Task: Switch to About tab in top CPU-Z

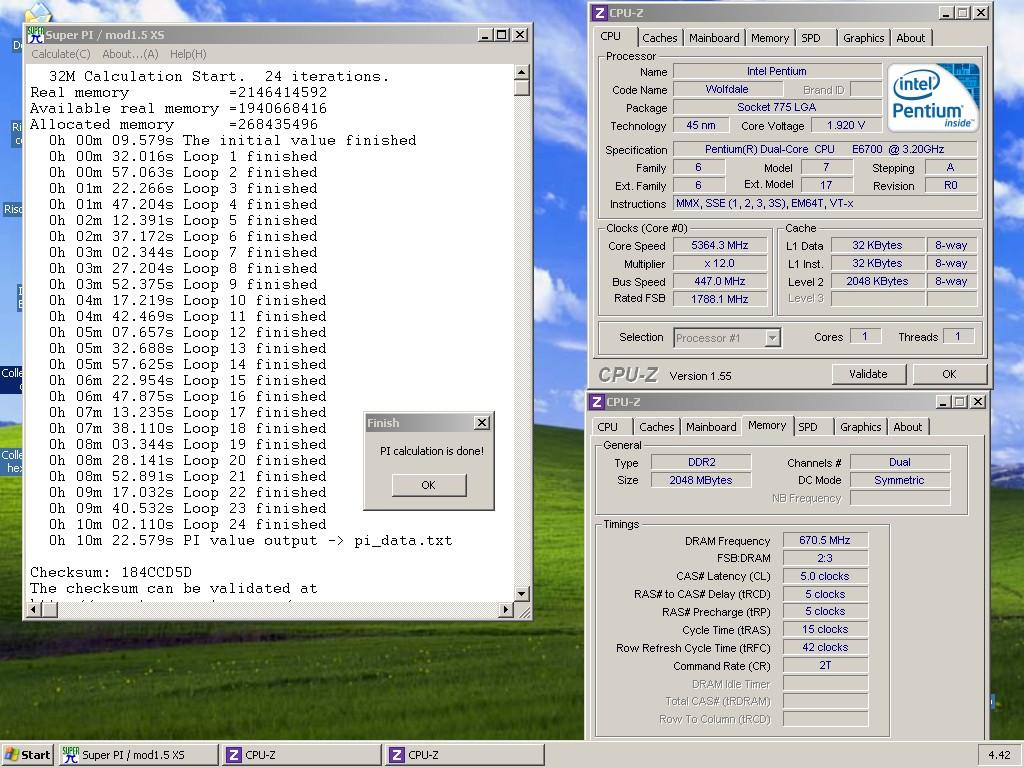Action: [910, 38]
